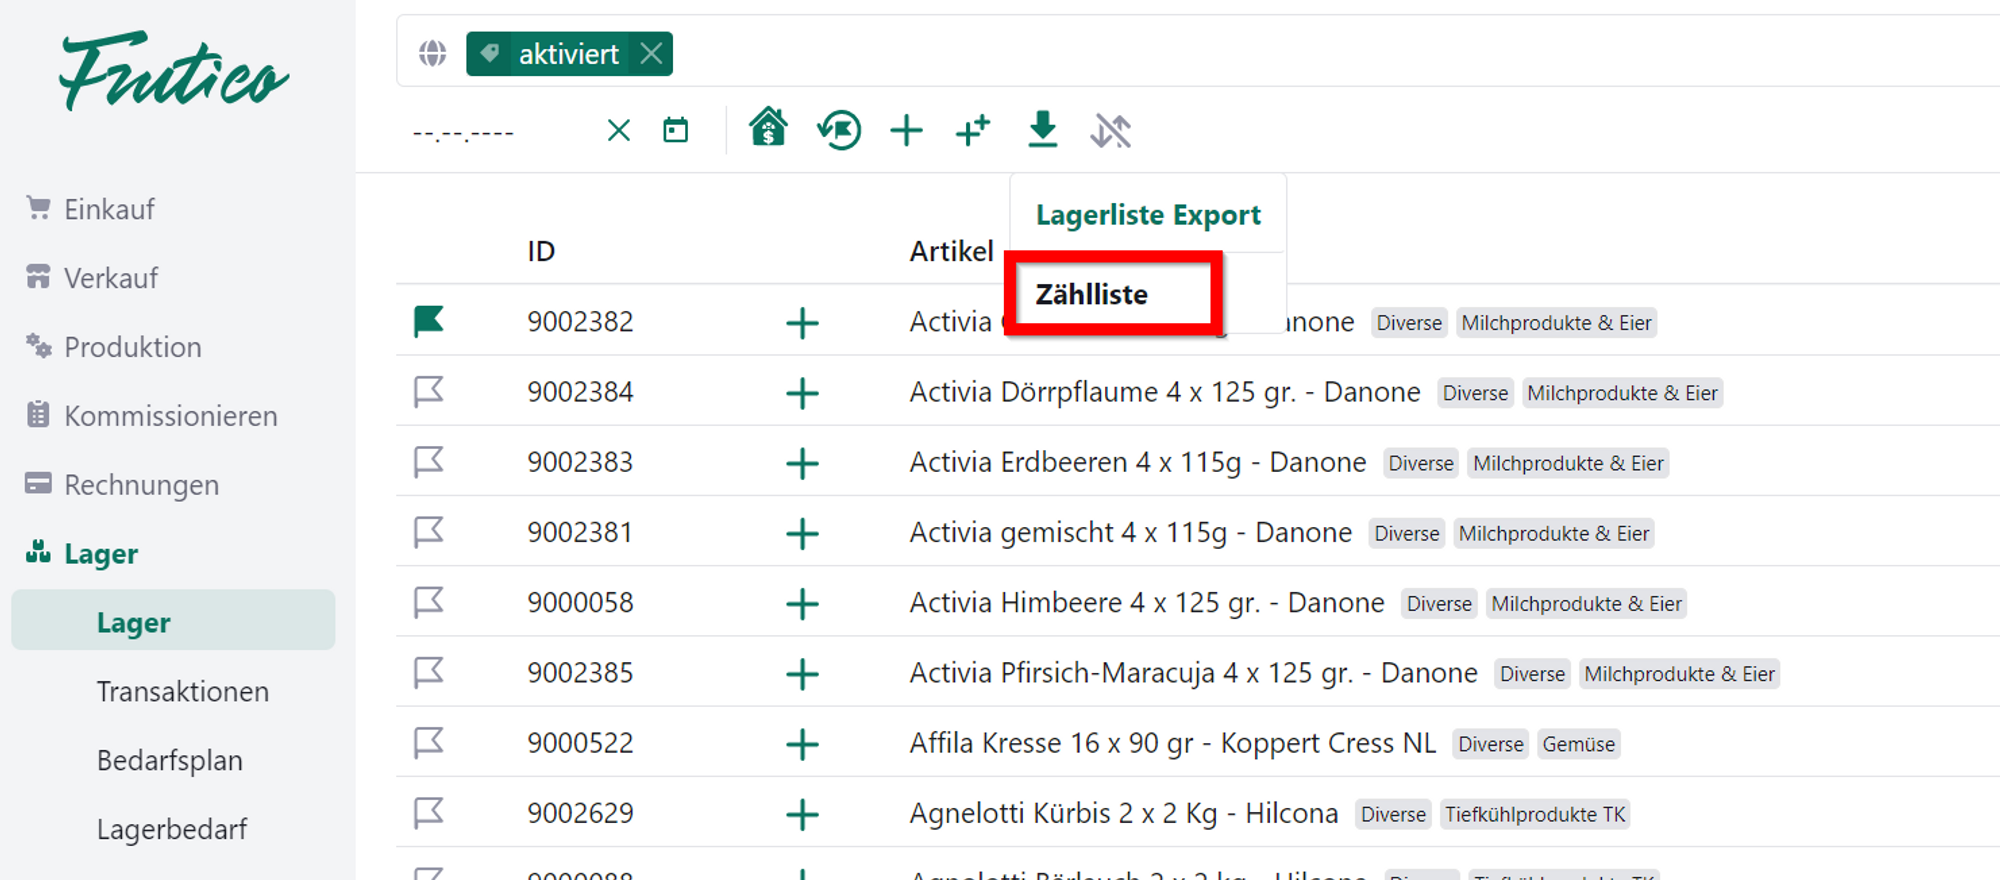The height and width of the screenshot is (880, 2000).
Task: Toggle the flag for item 9002384
Action: [x=429, y=391]
